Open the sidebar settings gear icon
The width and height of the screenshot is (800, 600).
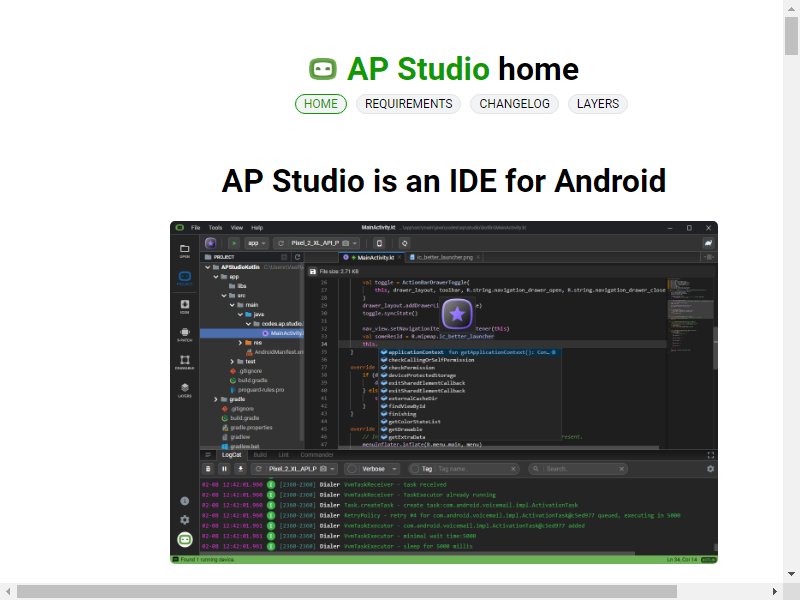point(185,520)
